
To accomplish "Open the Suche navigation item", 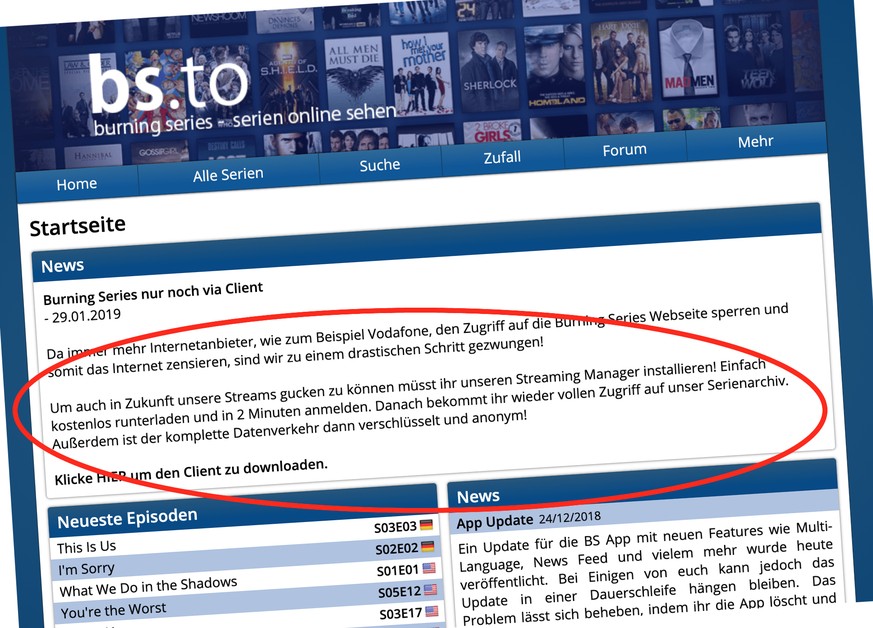I will click(x=380, y=165).
